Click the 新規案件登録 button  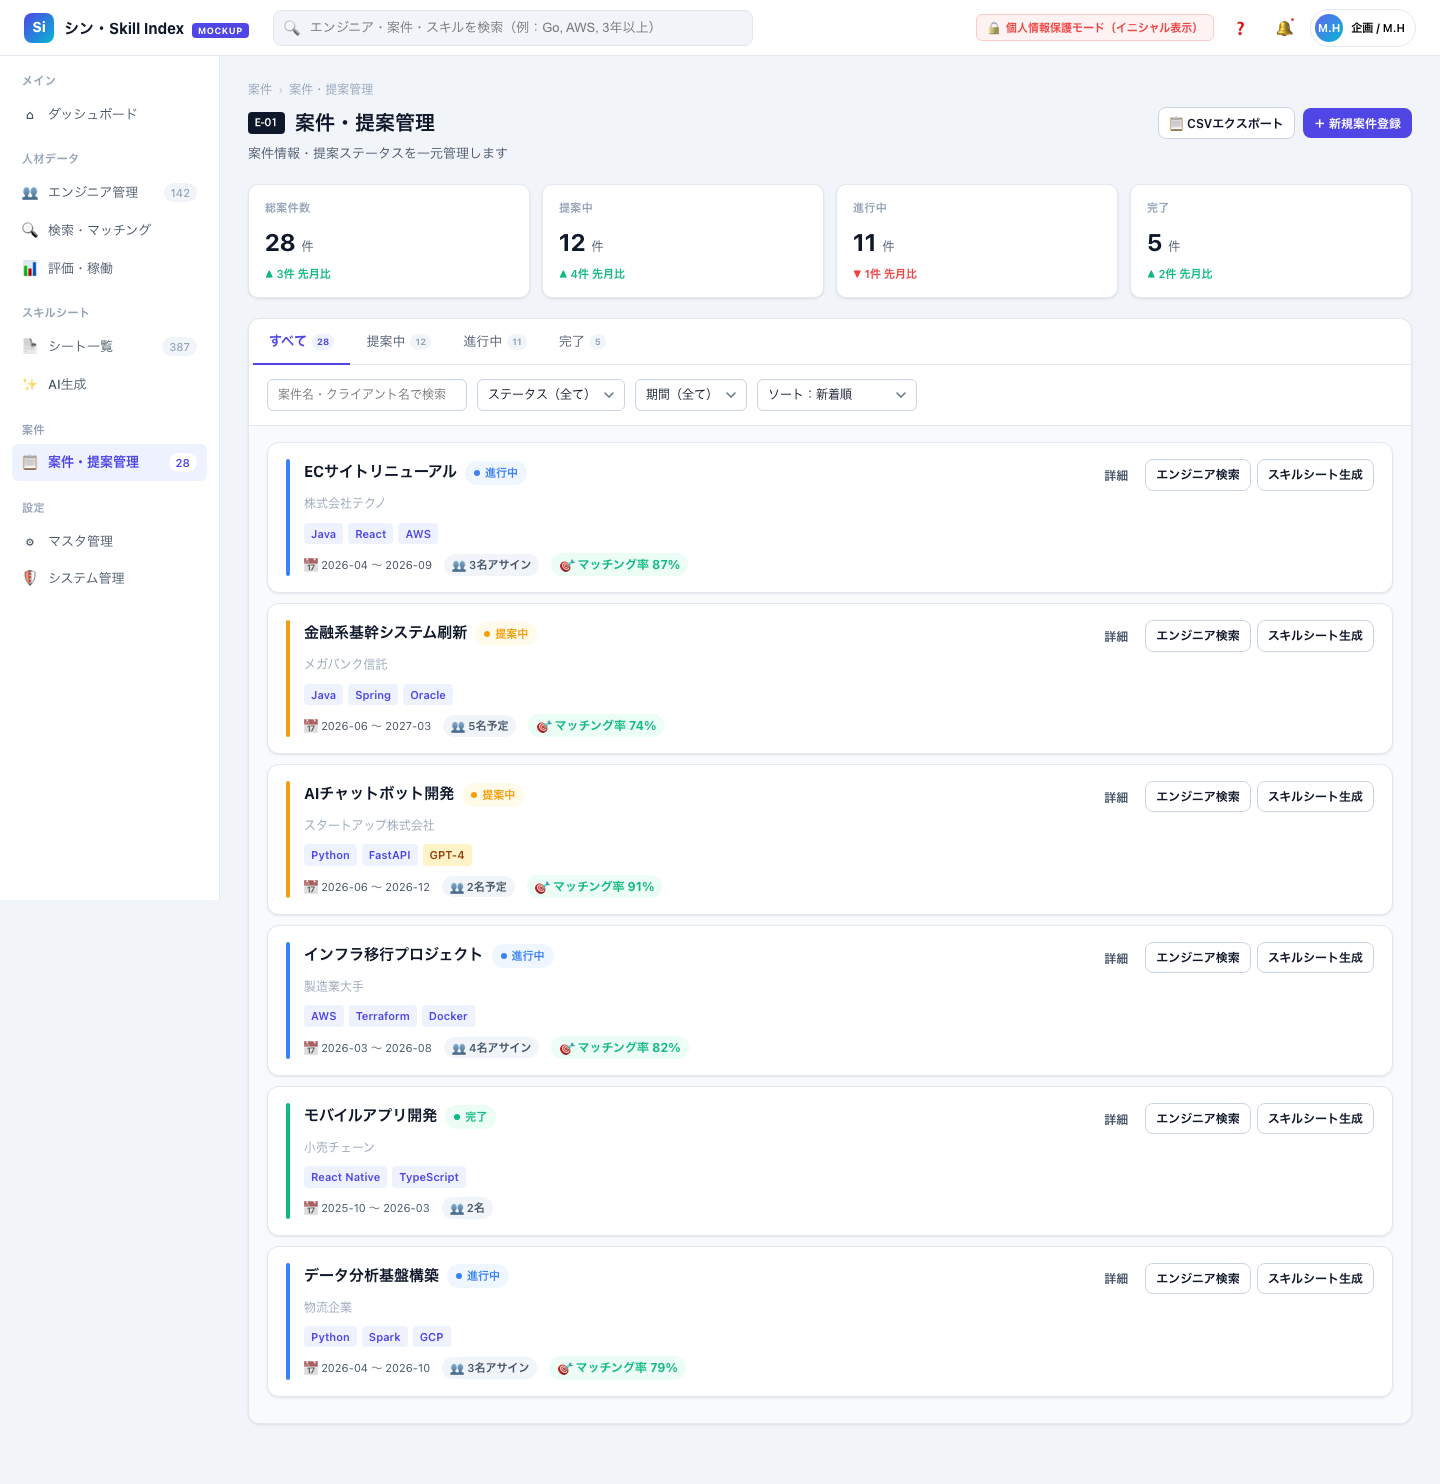tap(1357, 123)
